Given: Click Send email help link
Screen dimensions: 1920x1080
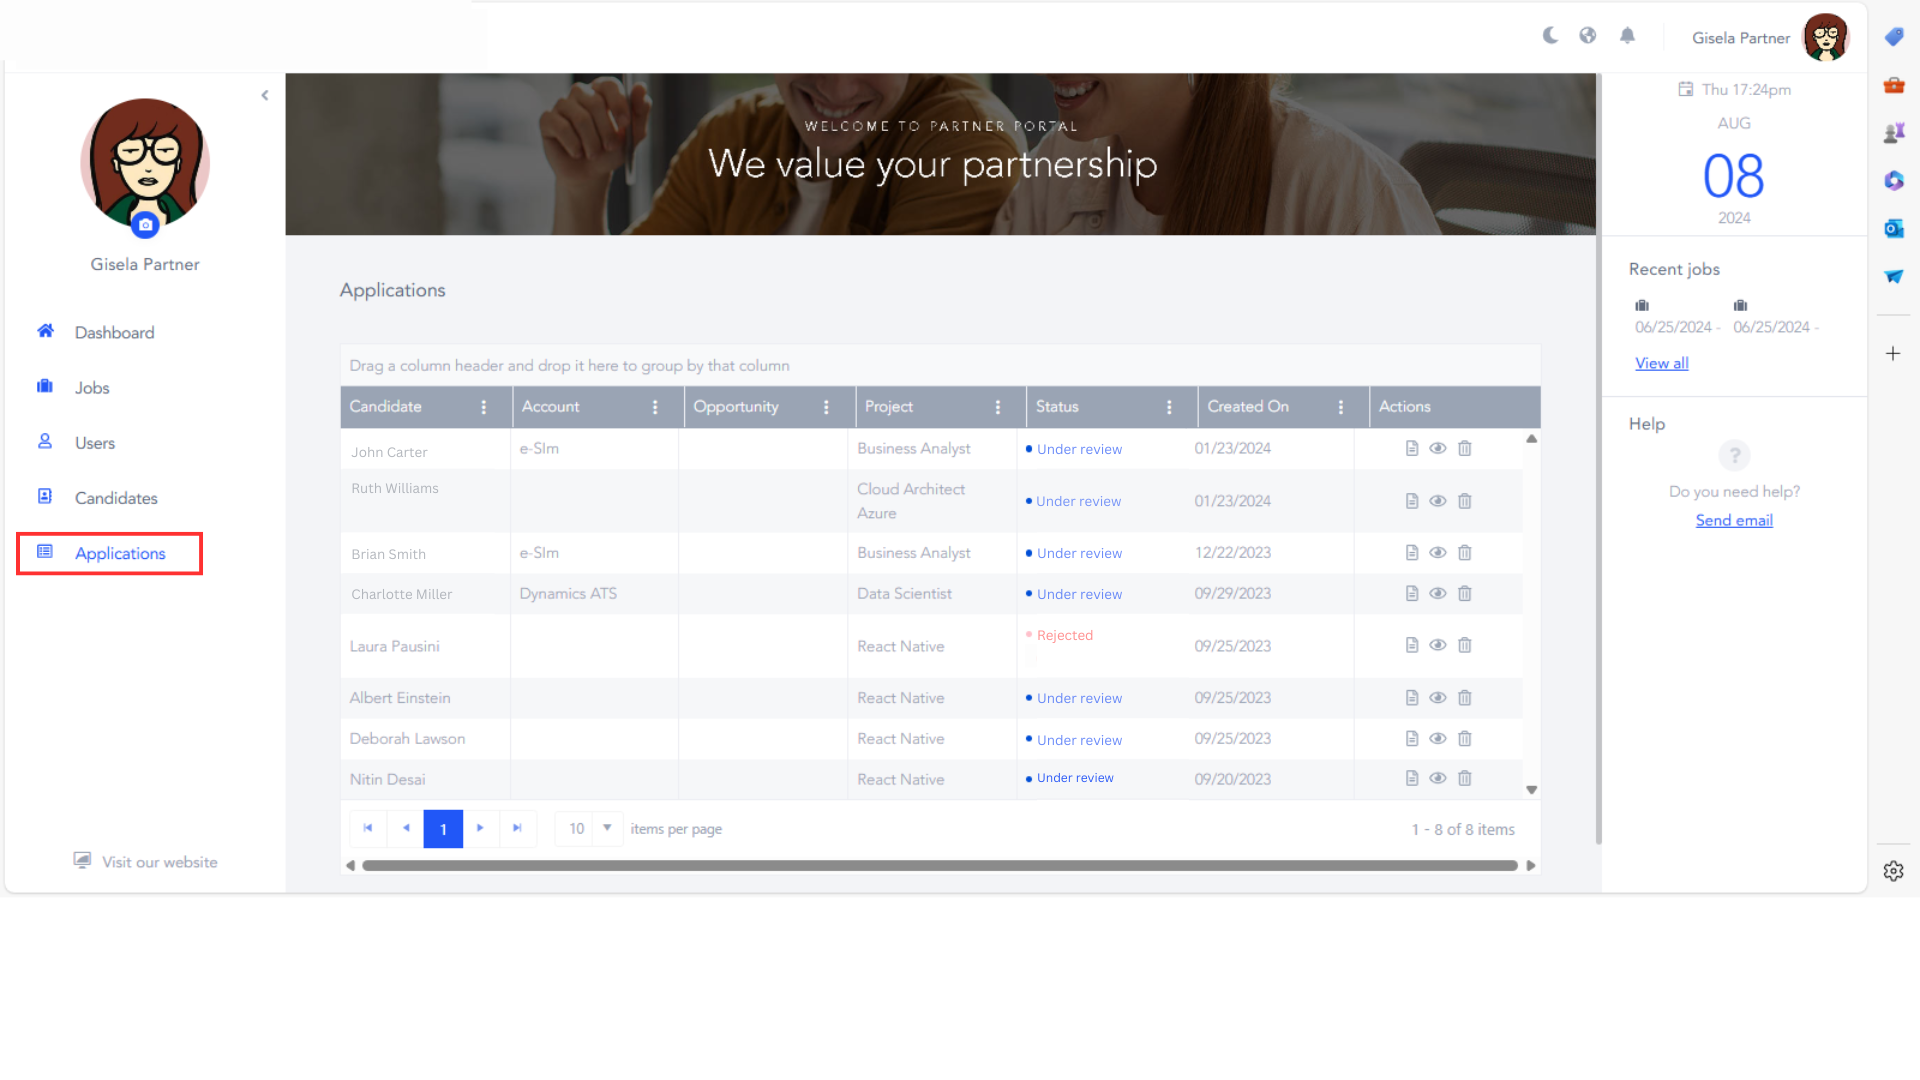Looking at the screenshot, I should [1734, 520].
